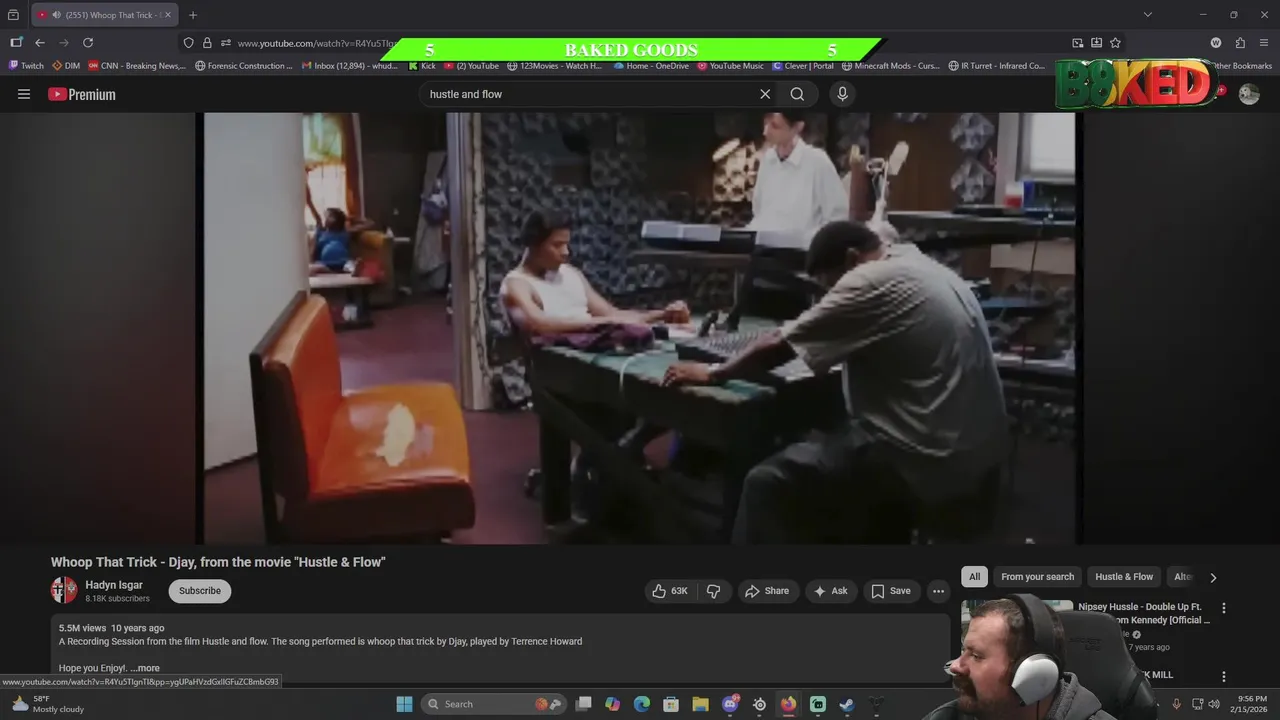Select the All filter chip
The width and height of the screenshot is (1280, 720).
coord(975,577)
